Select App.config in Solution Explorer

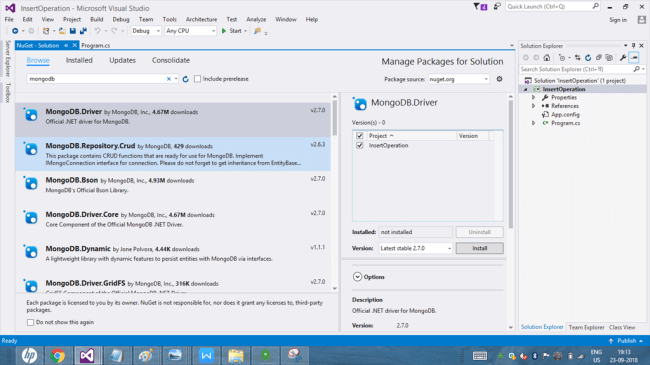click(x=565, y=114)
